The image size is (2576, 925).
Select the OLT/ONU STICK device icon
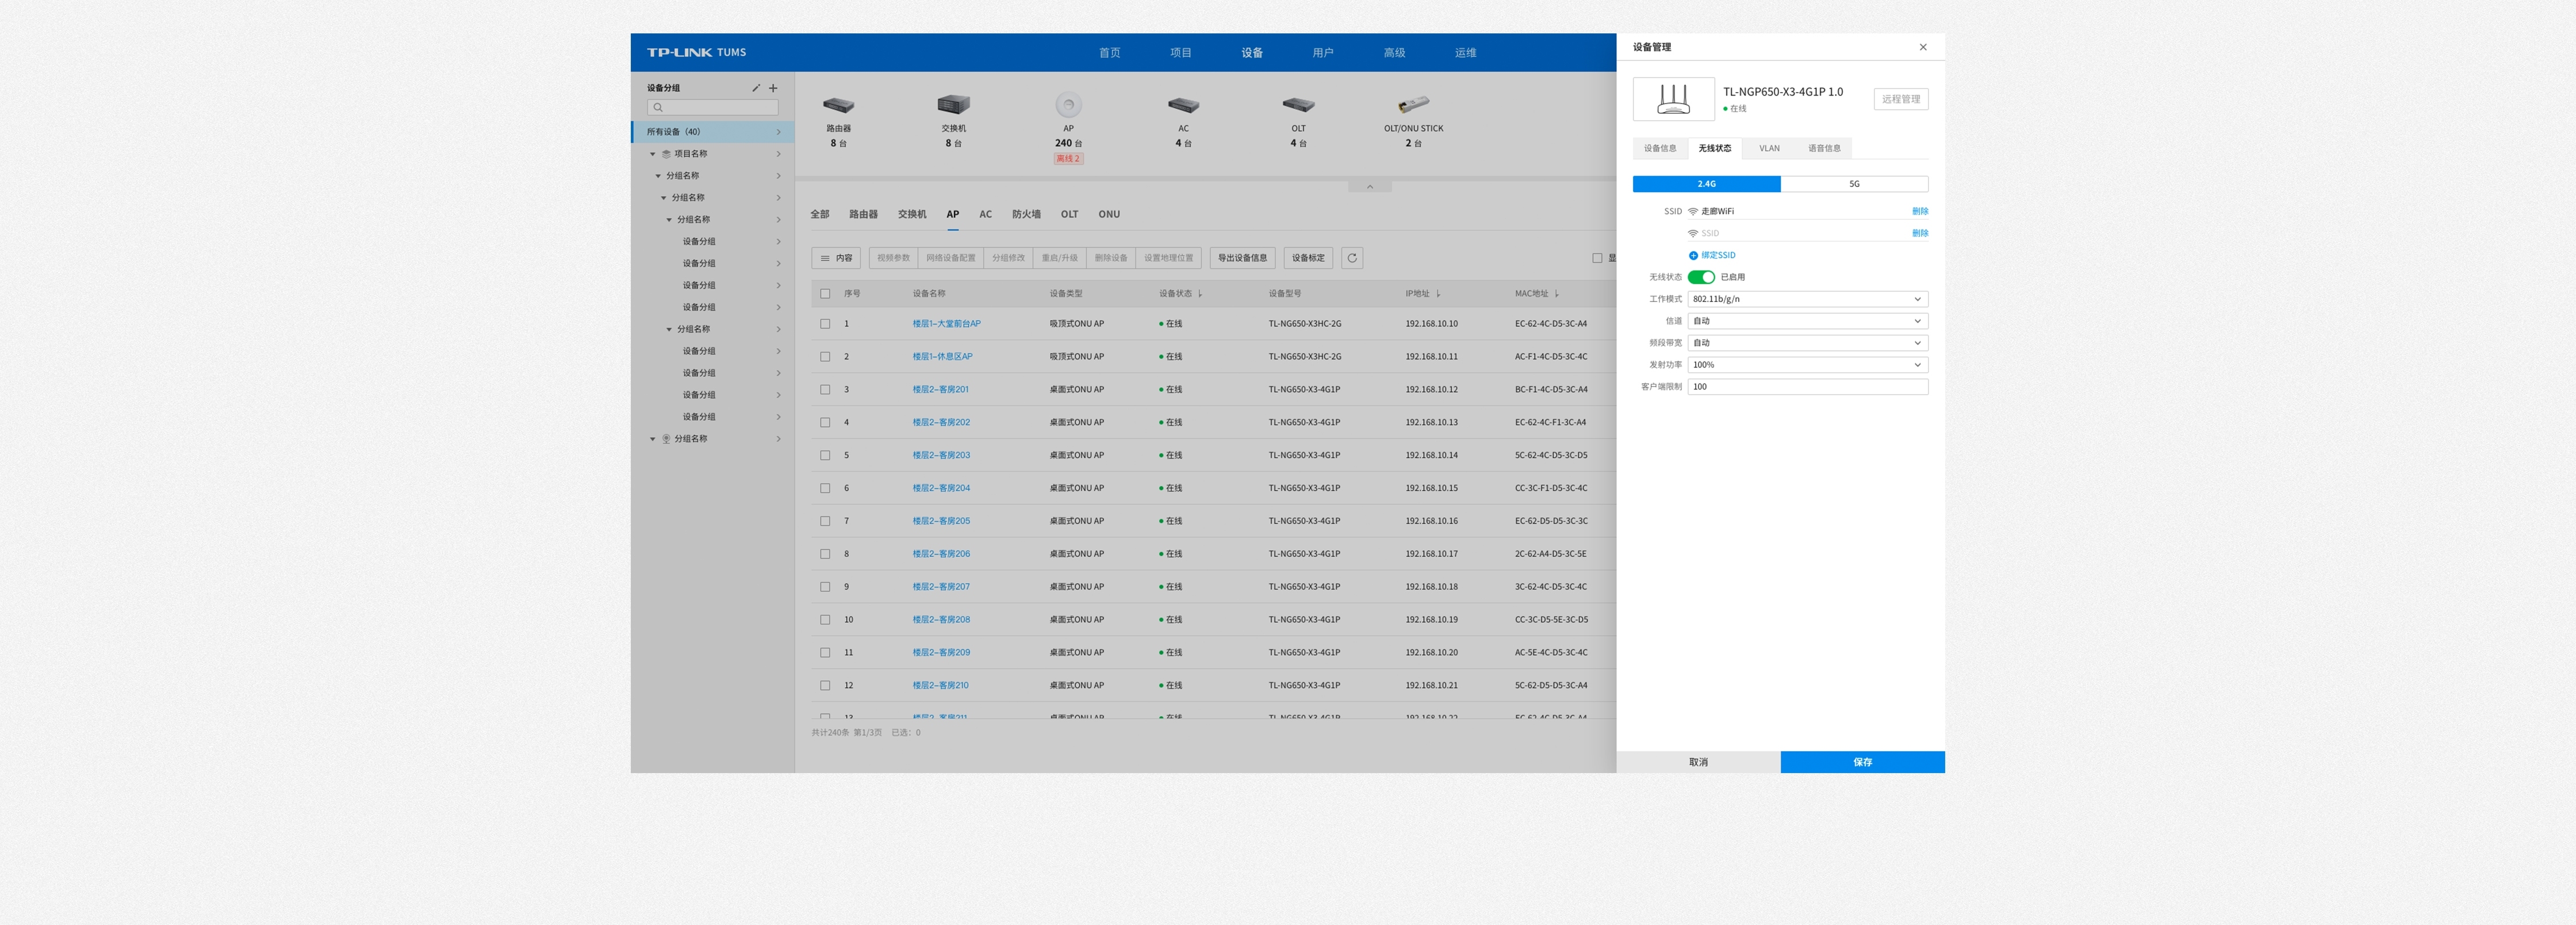[1413, 105]
